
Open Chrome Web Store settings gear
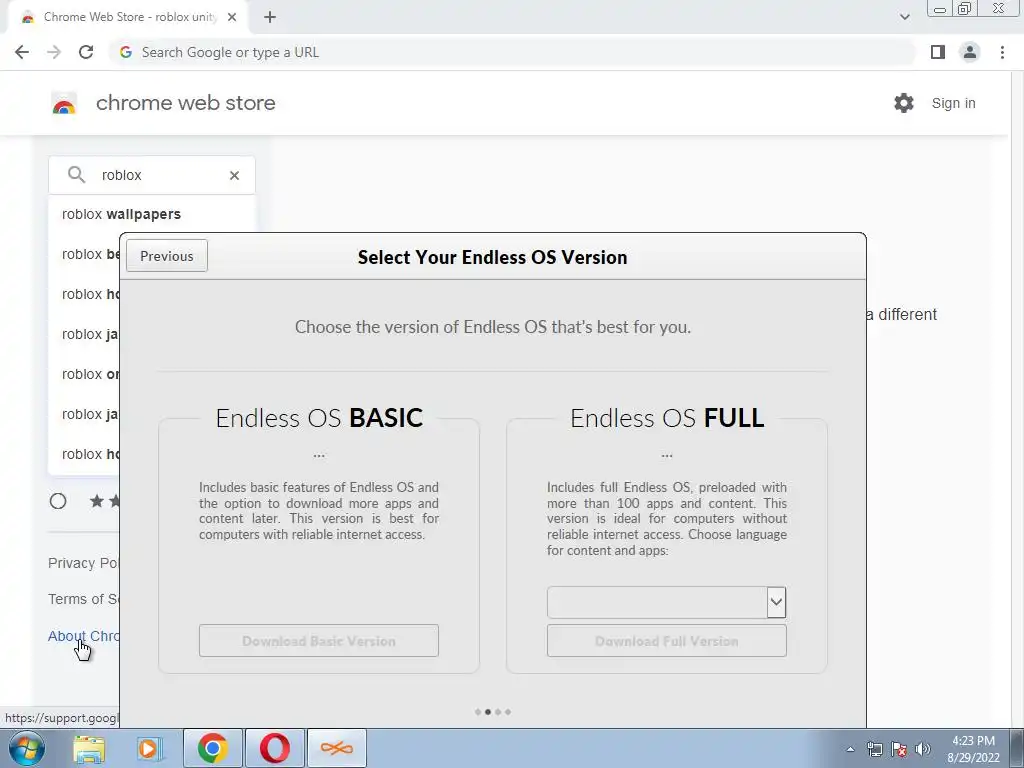(x=904, y=103)
